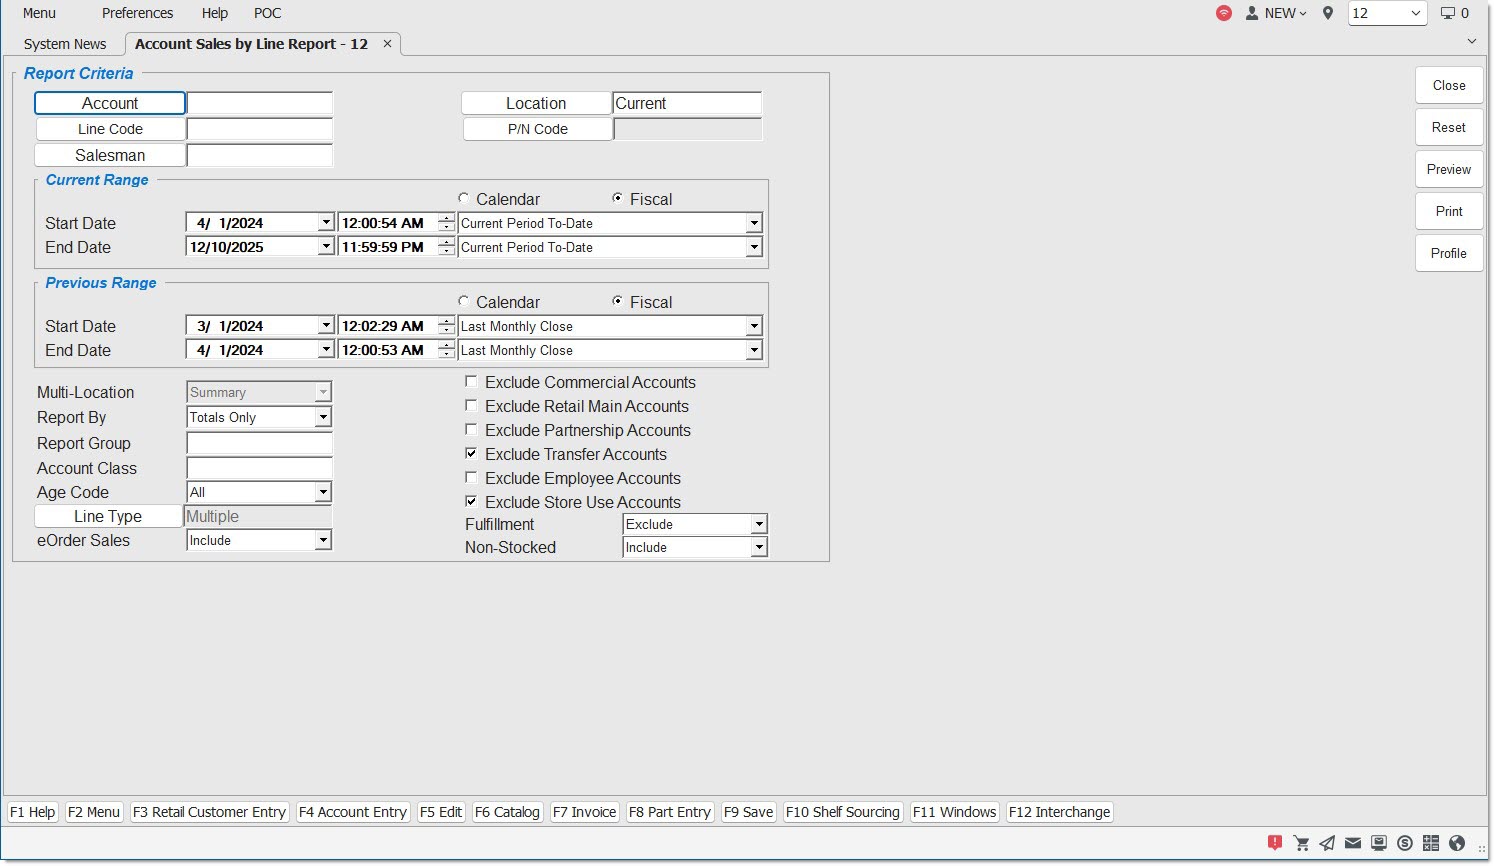The image size is (1494, 866).
Task: Click the Preview button
Action: point(1448,170)
